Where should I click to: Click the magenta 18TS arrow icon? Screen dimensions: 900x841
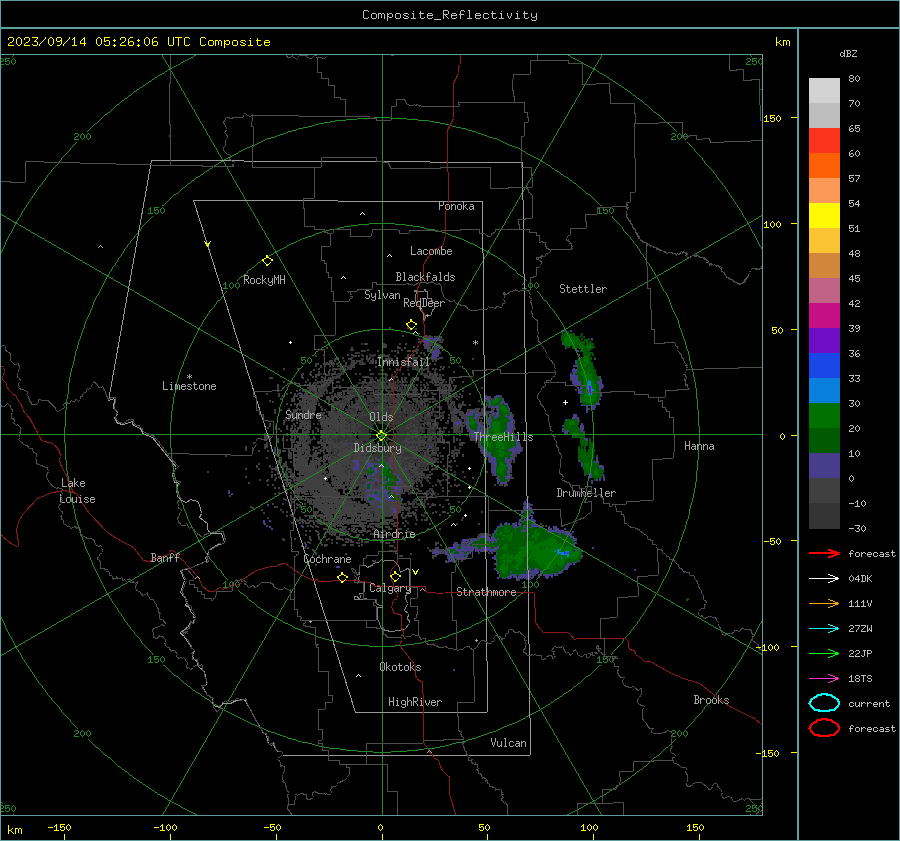coord(824,678)
